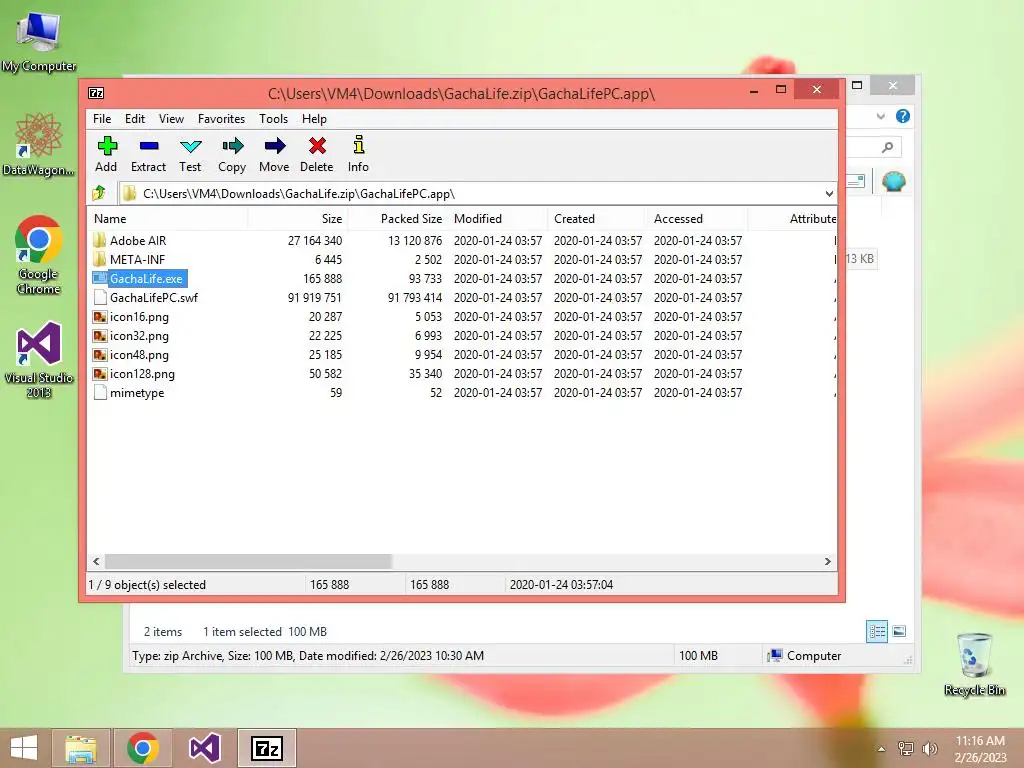Open the Recycle Bin
The height and width of the screenshot is (768, 1024).
(974, 663)
